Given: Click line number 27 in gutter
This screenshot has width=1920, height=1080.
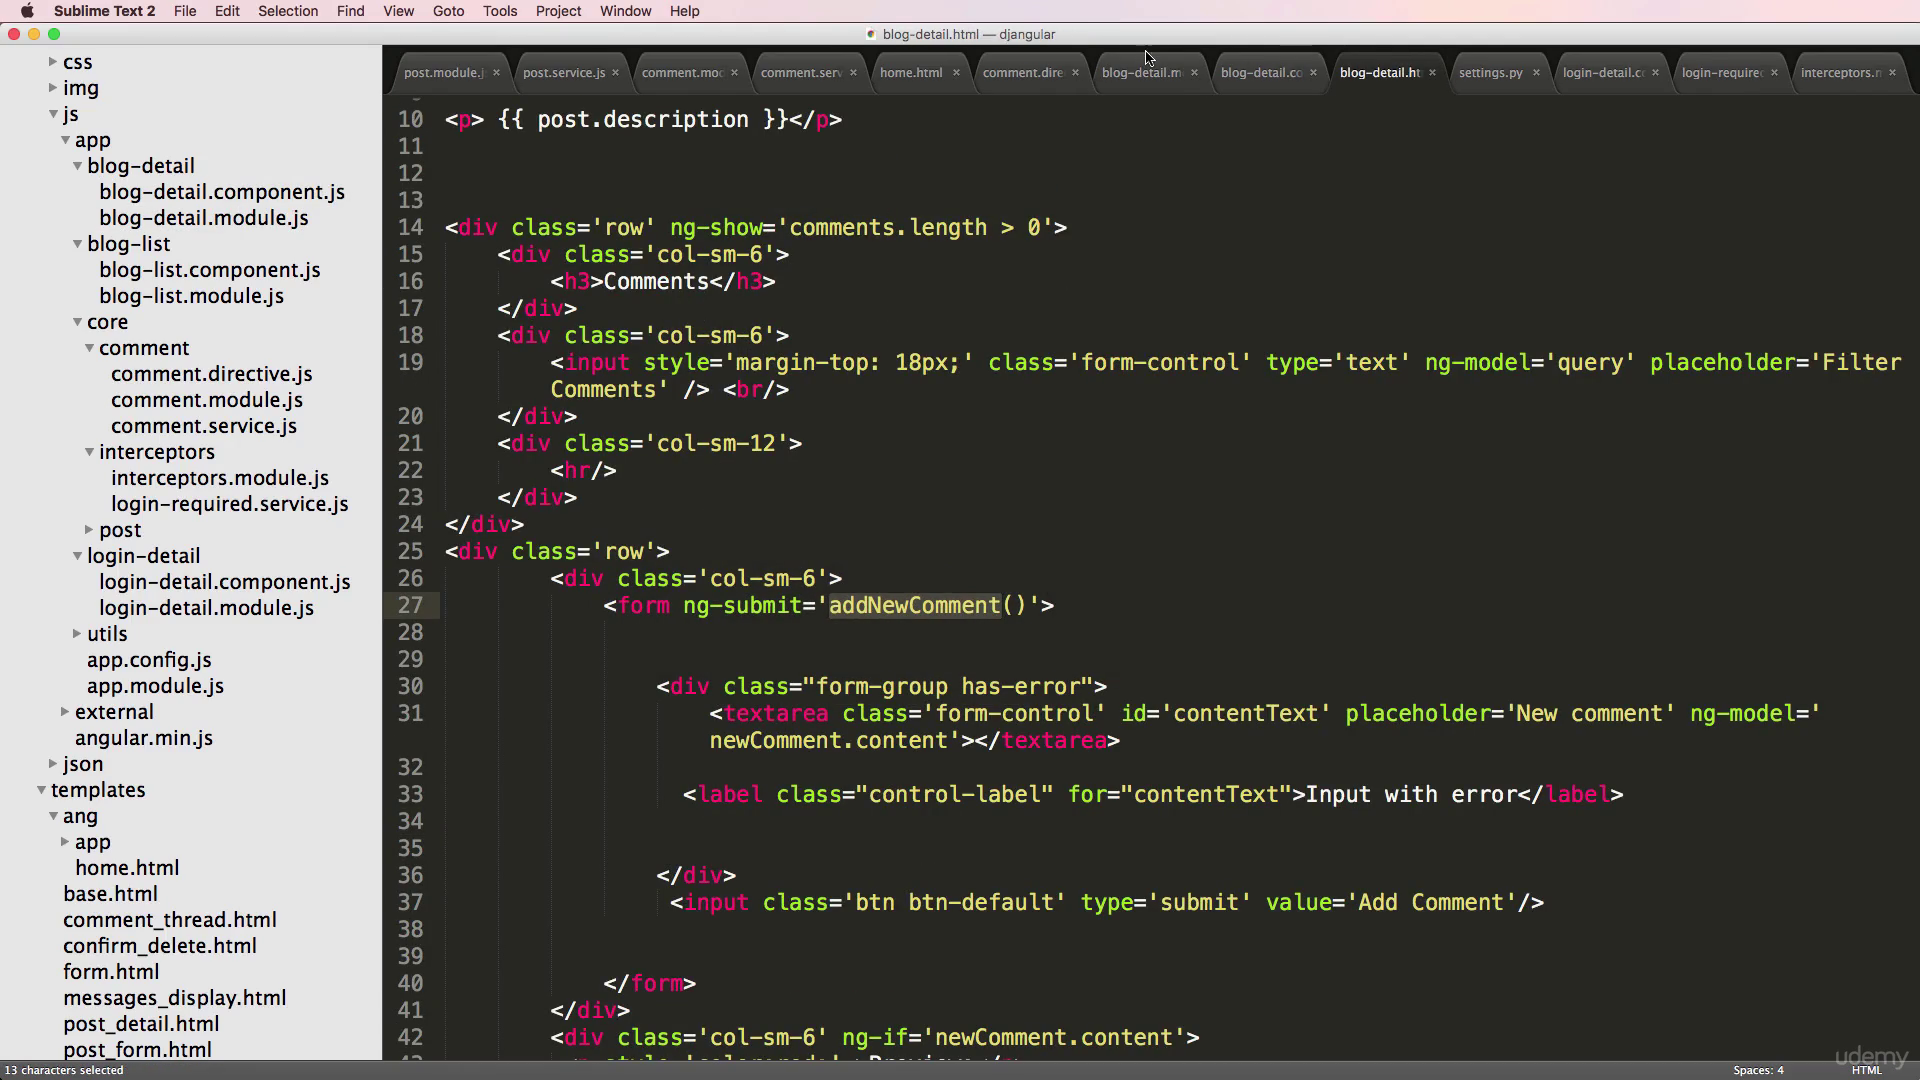Looking at the screenshot, I should [x=410, y=606].
